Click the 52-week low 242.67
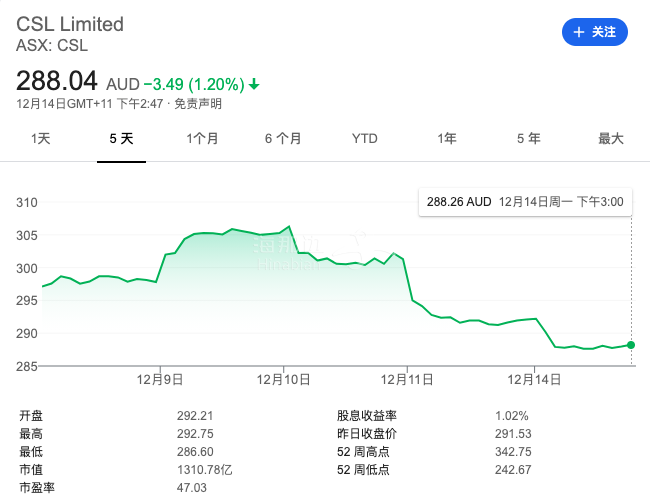Image resolution: width=650 pixels, height=502 pixels. [x=513, y=470]
